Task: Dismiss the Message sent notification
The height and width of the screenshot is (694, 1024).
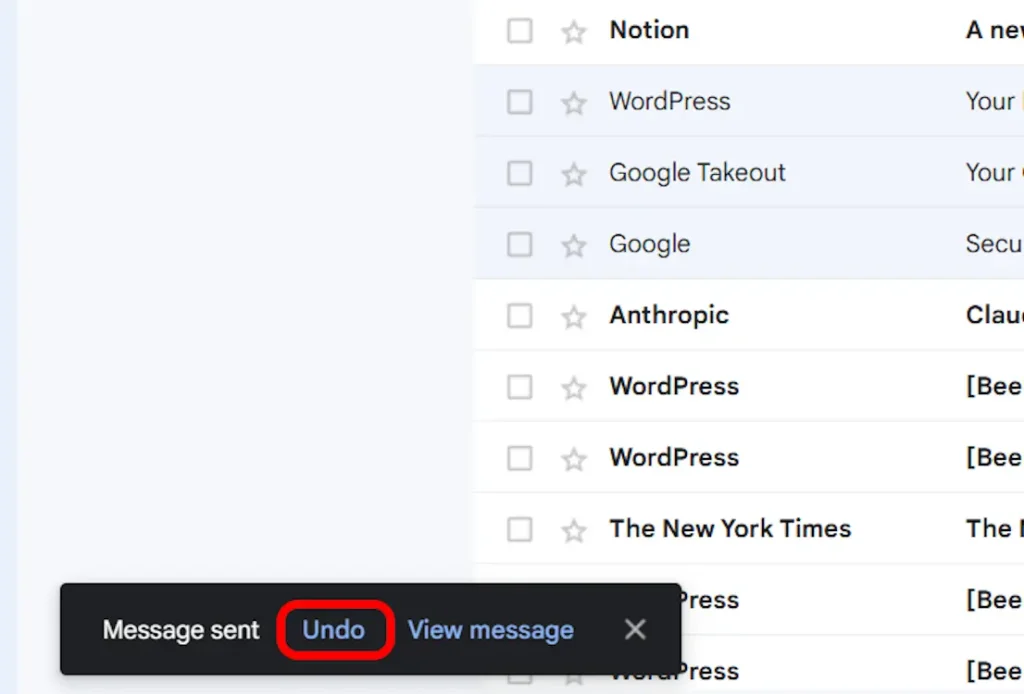Action: point(635,629)
